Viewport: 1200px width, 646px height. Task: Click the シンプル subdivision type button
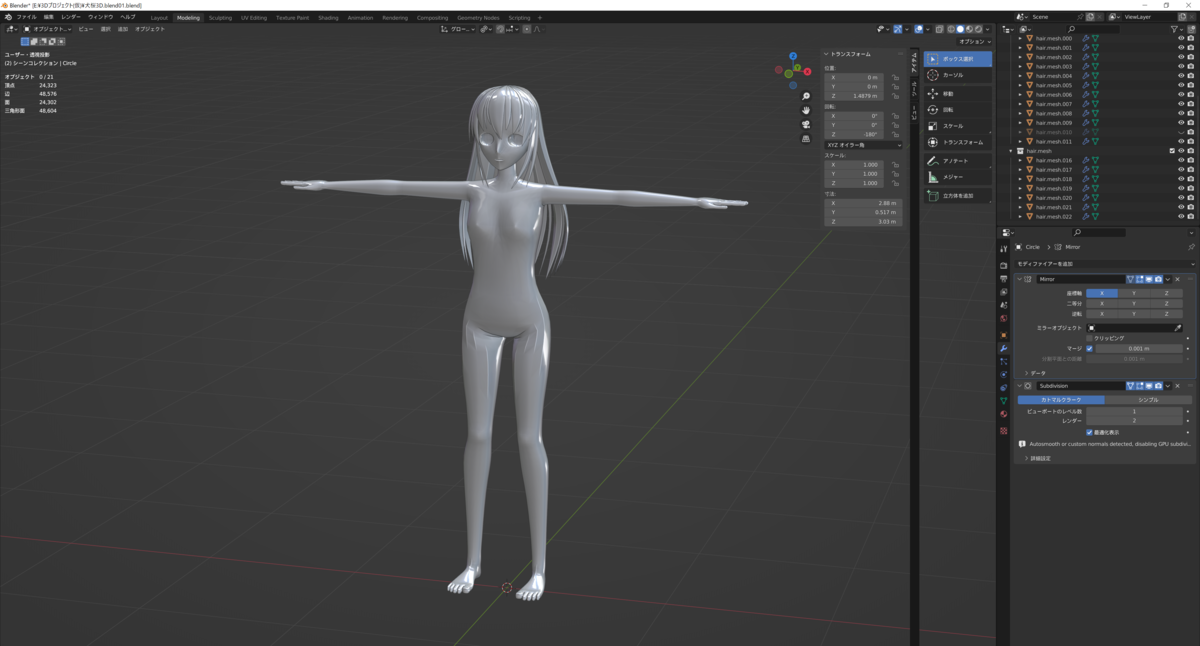1148,399
